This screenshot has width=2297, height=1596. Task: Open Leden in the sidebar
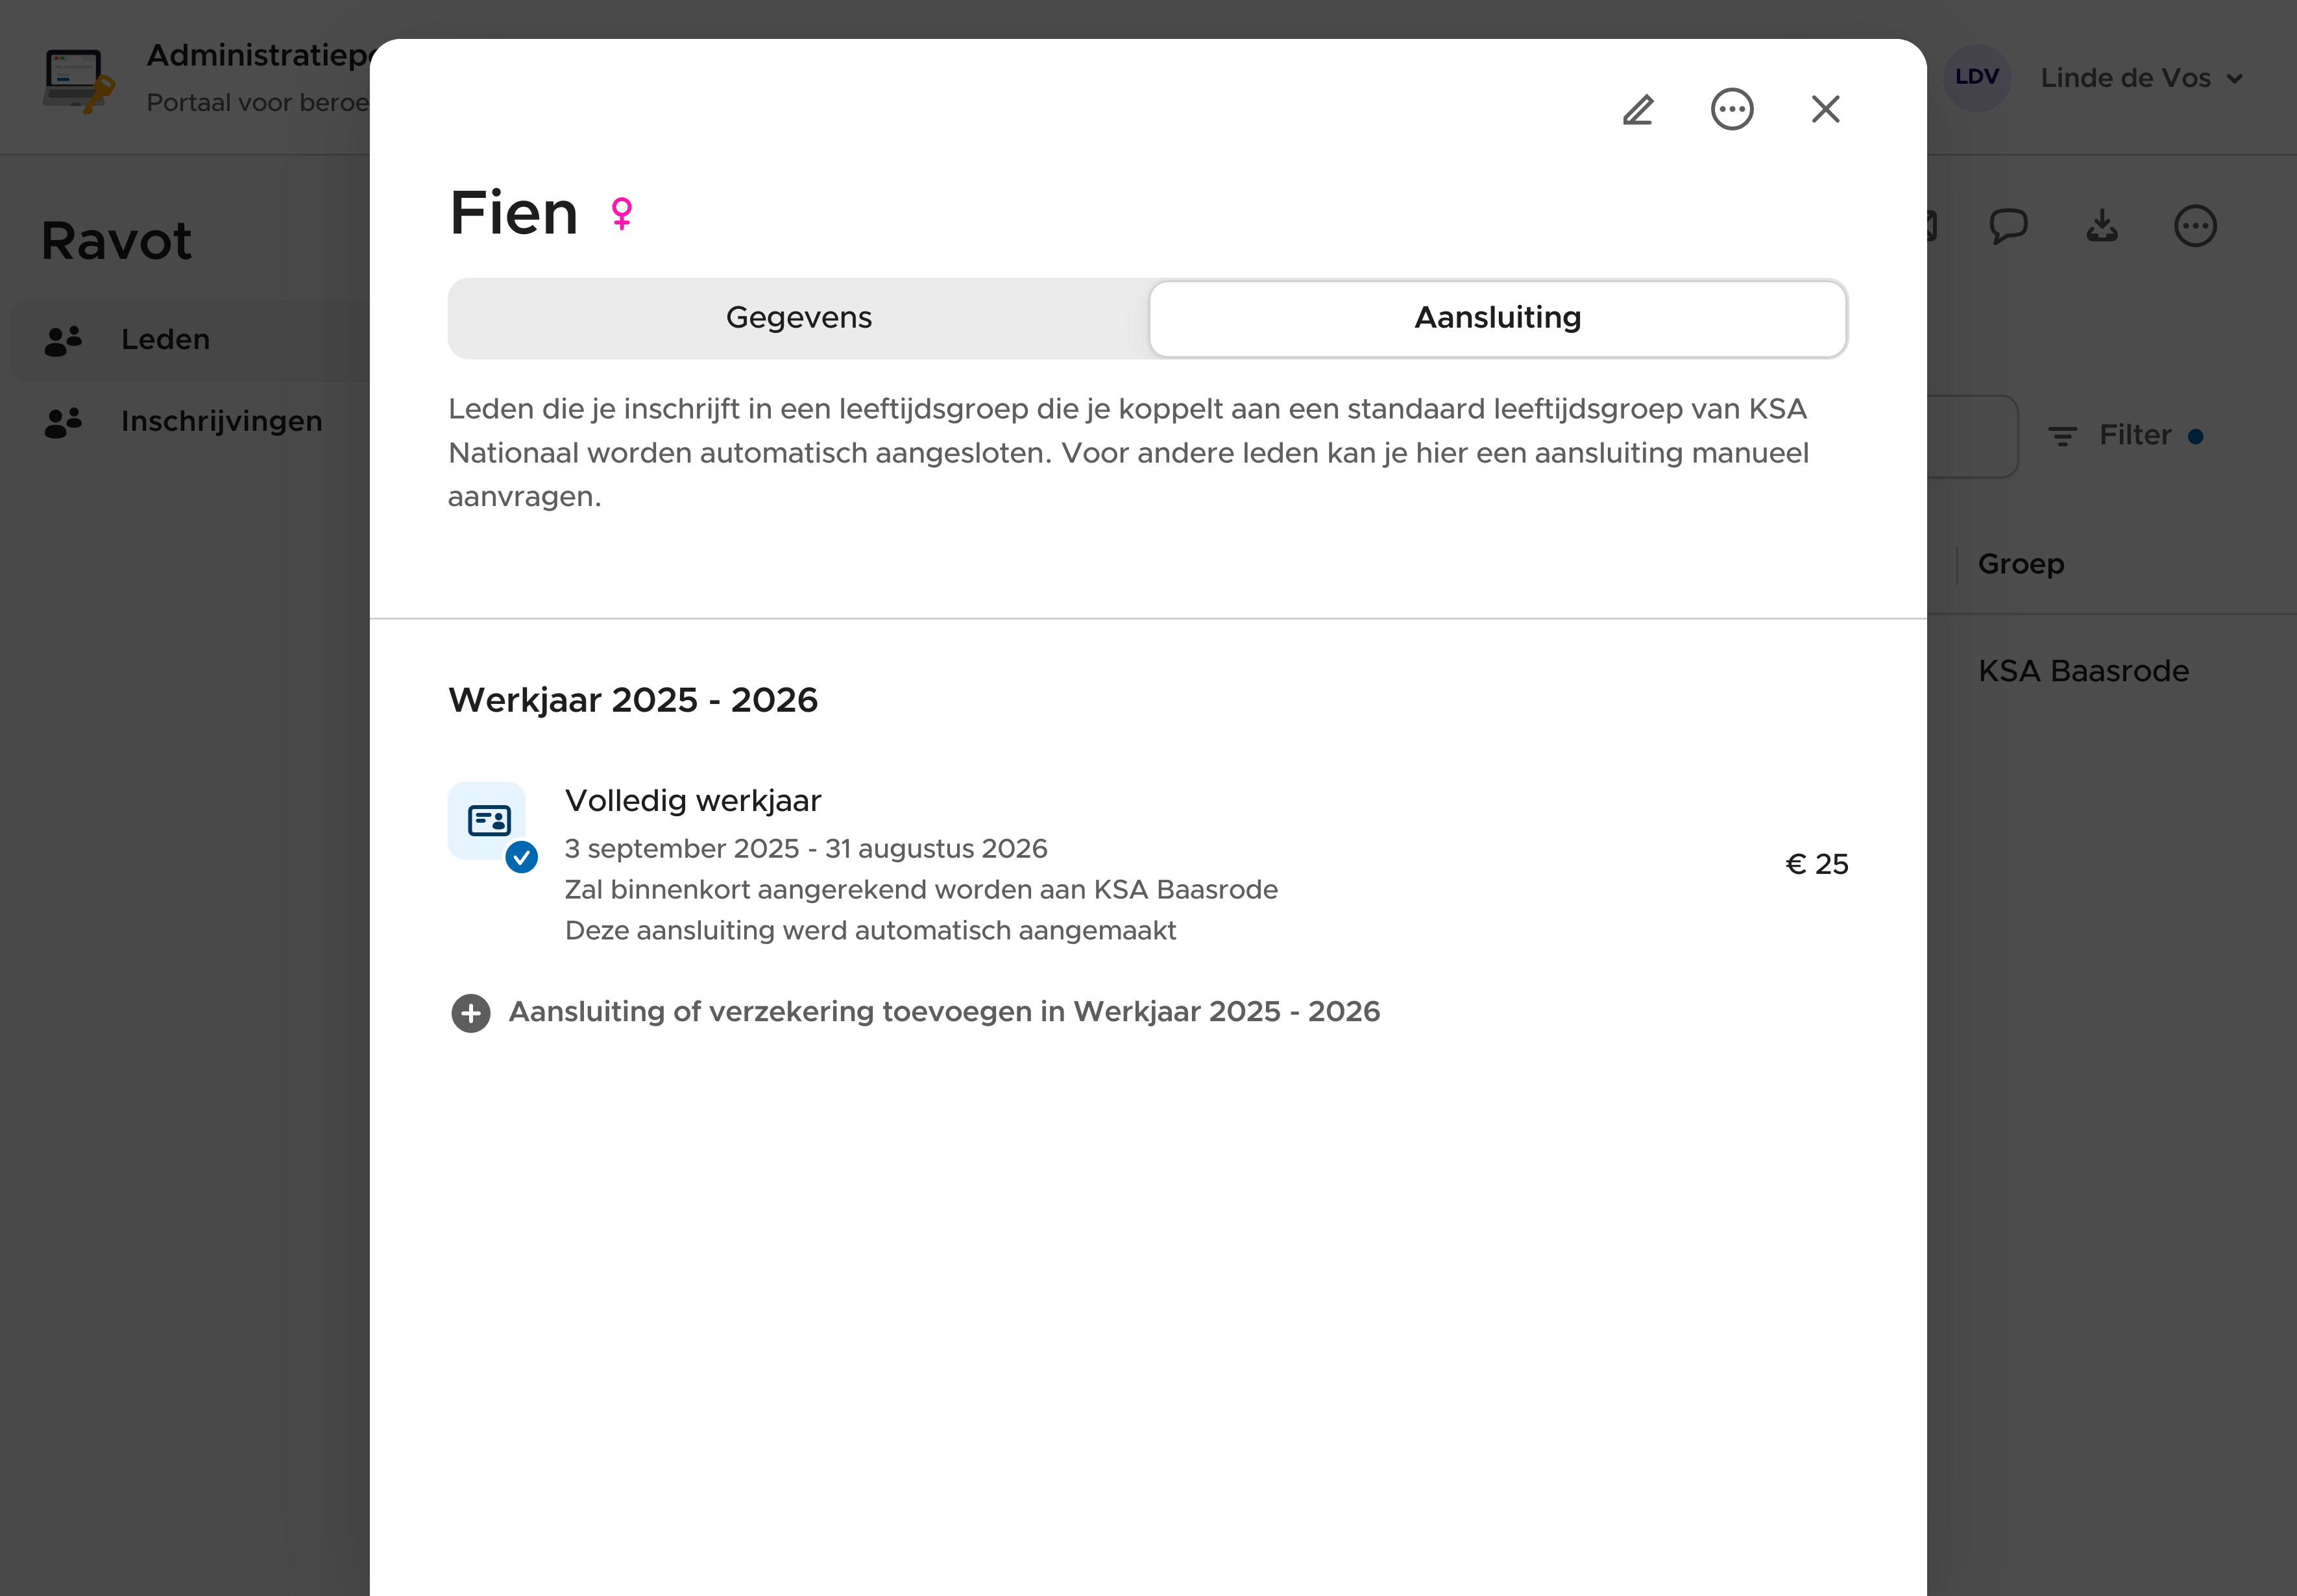165,340
